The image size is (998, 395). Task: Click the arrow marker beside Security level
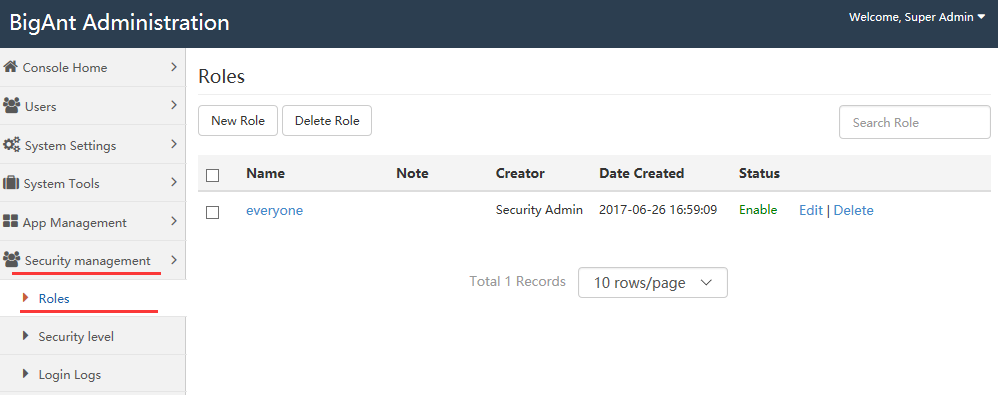point(25,336)
